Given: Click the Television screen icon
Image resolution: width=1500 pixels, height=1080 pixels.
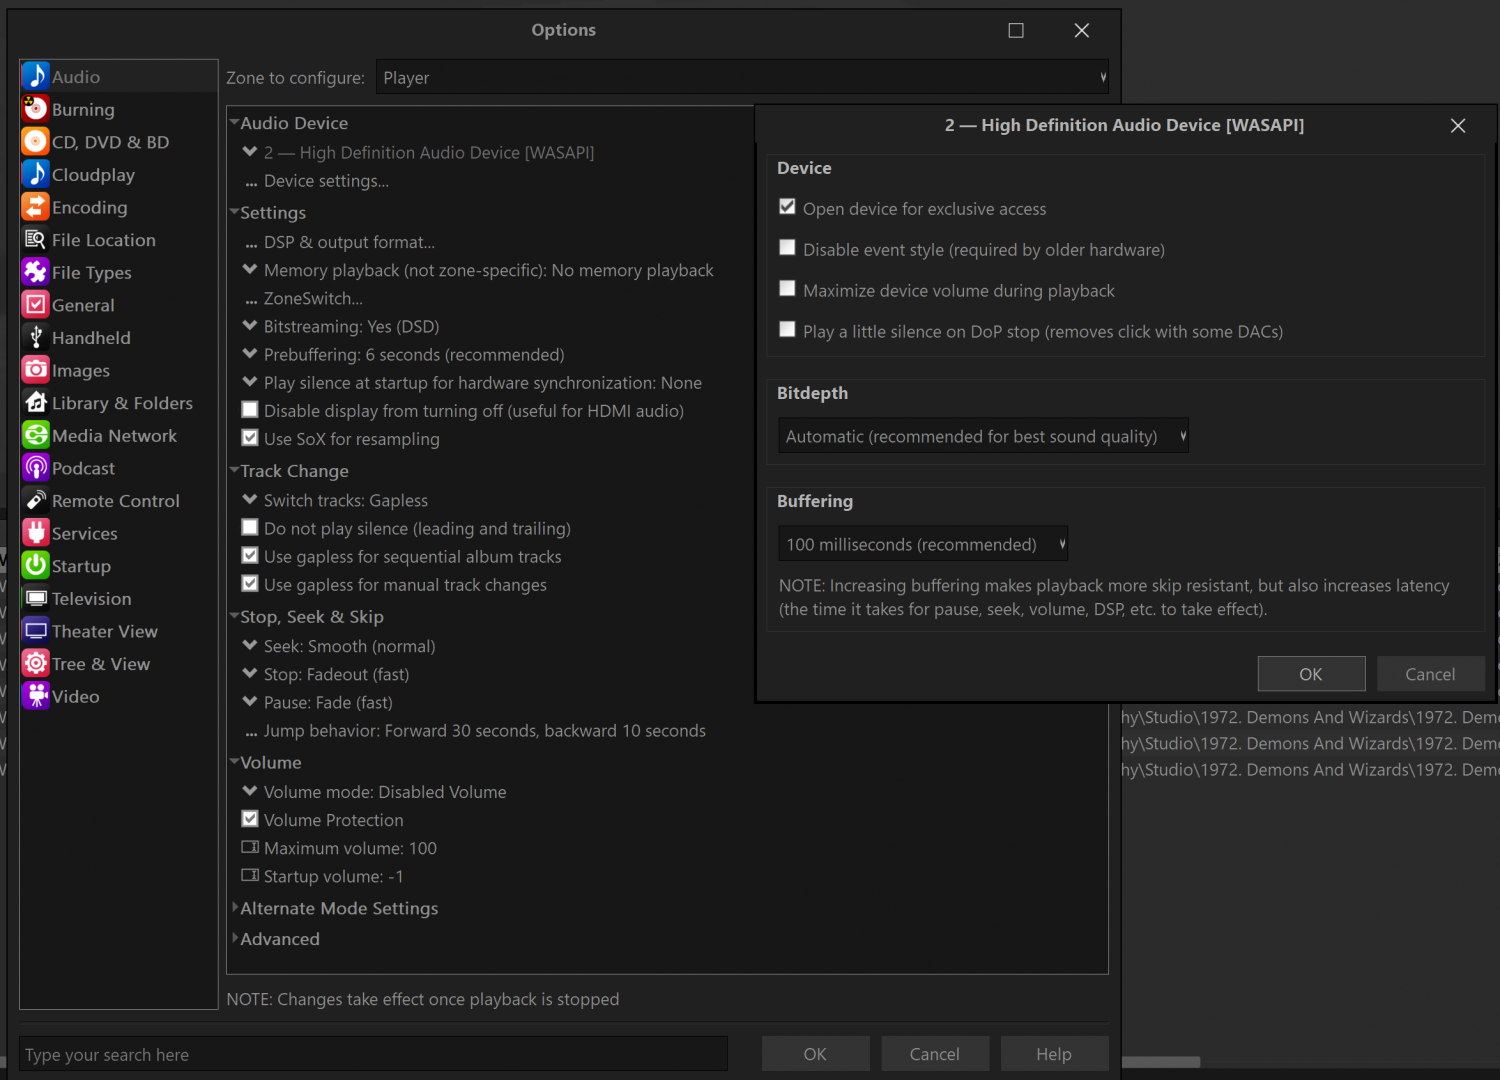Looking at the screenshot, I should pyautogui.click(x=36, y=598).
